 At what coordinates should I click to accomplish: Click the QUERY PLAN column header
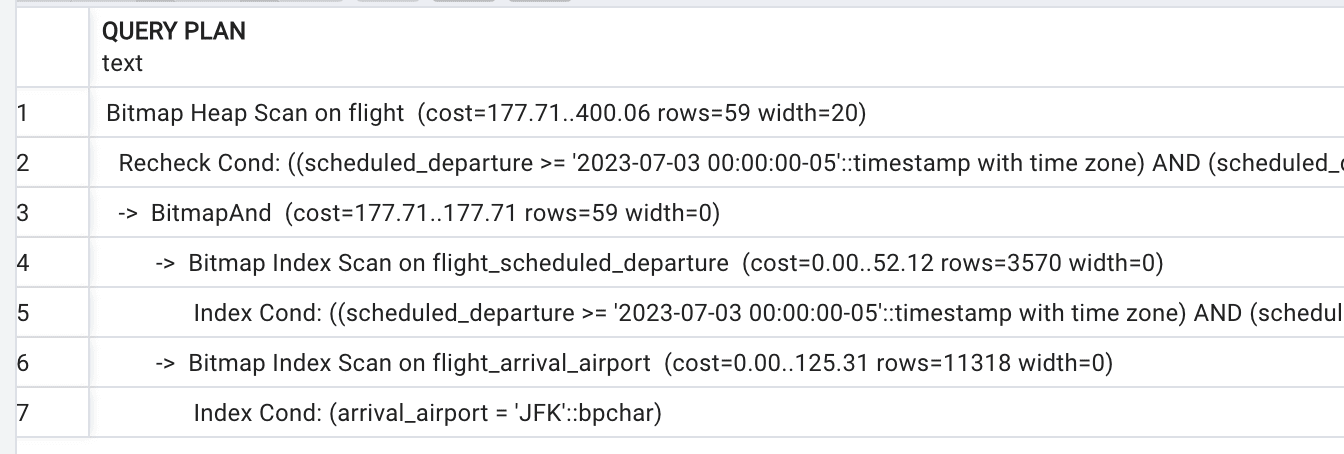coord(174,31)
